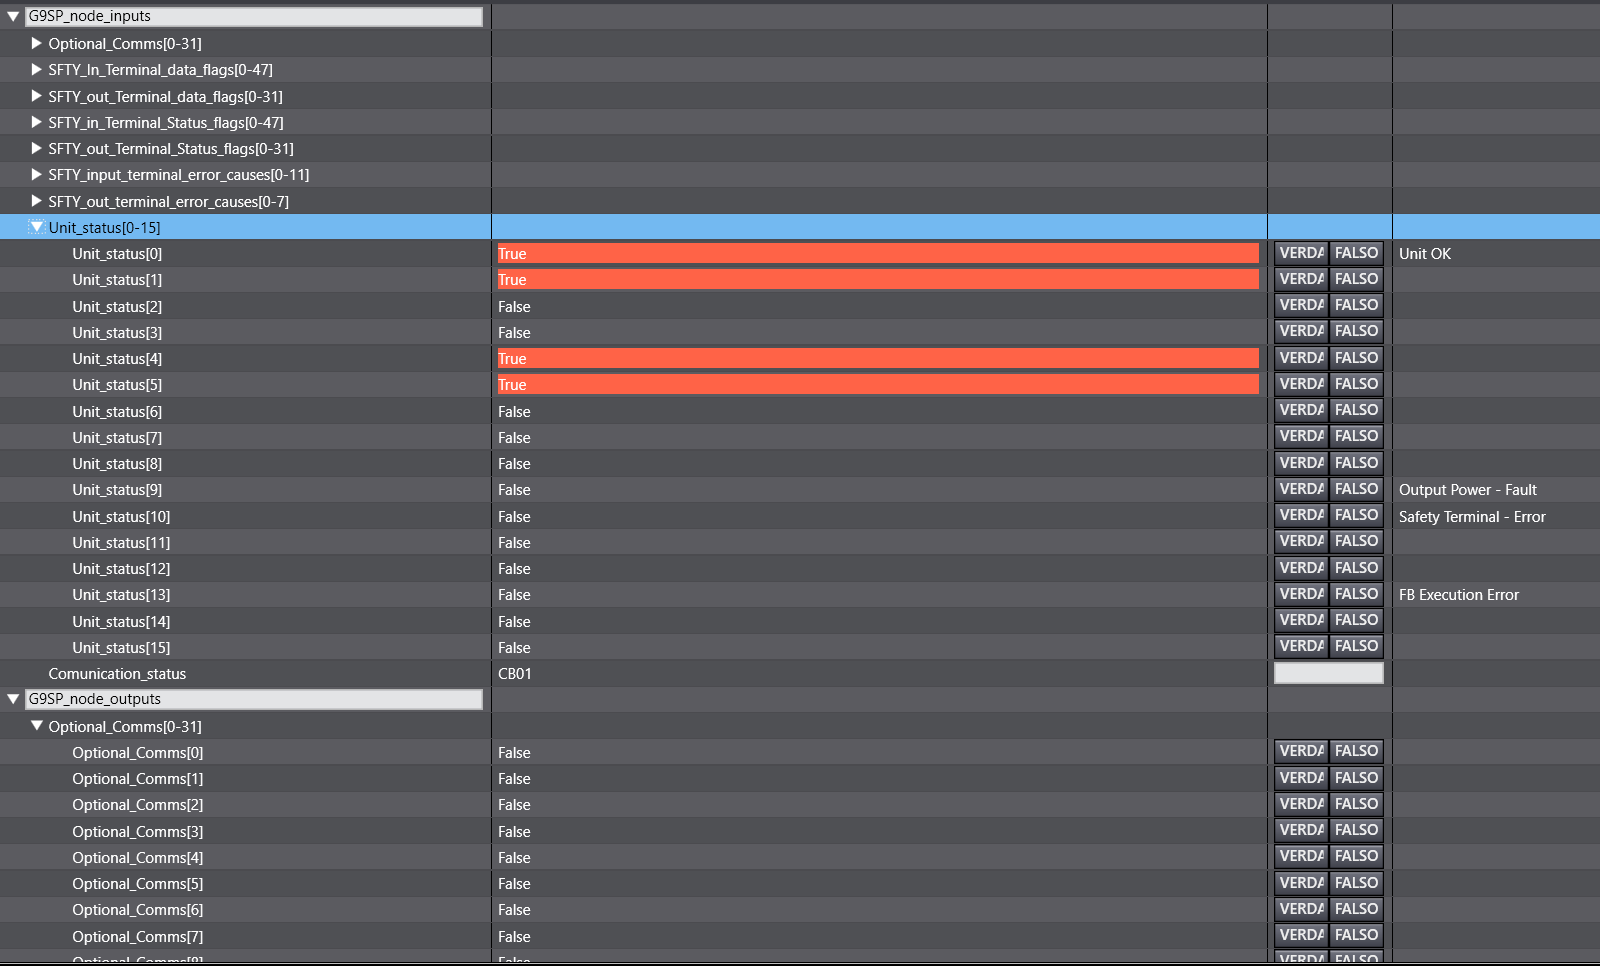The width and height of the screenshot is (1600, 966).
Task: Set Unit_status[9] to VERDADERO
Action: 1301,489
